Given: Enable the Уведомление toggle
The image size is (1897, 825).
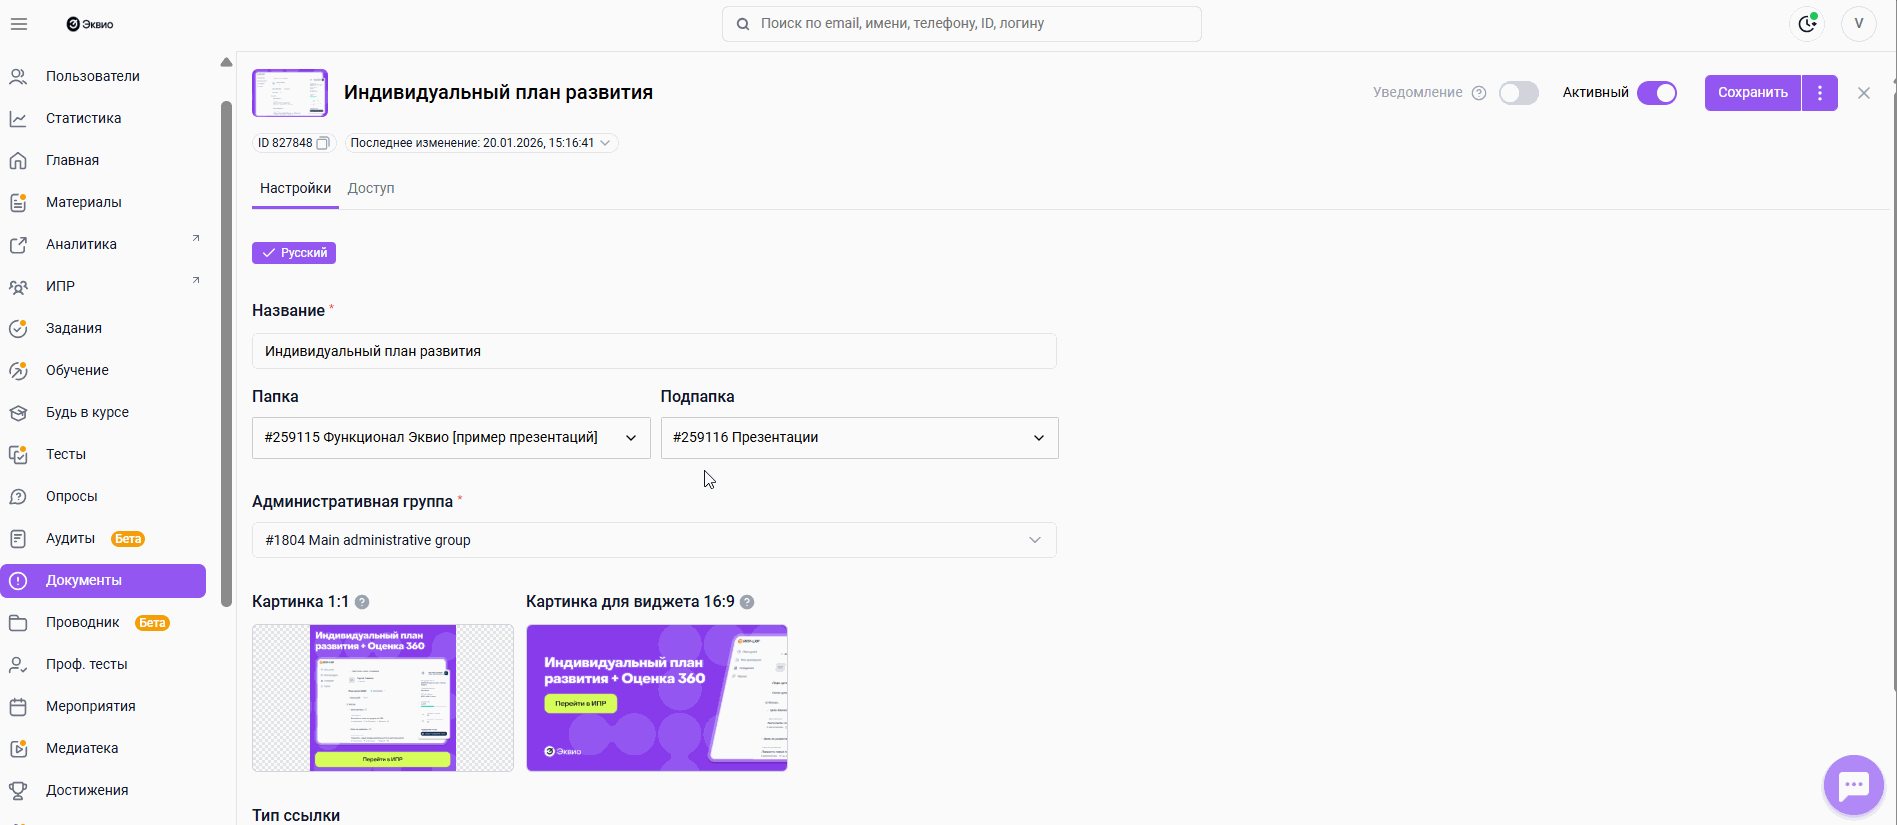Looking at the screenshot, I should pos(1518,93).
